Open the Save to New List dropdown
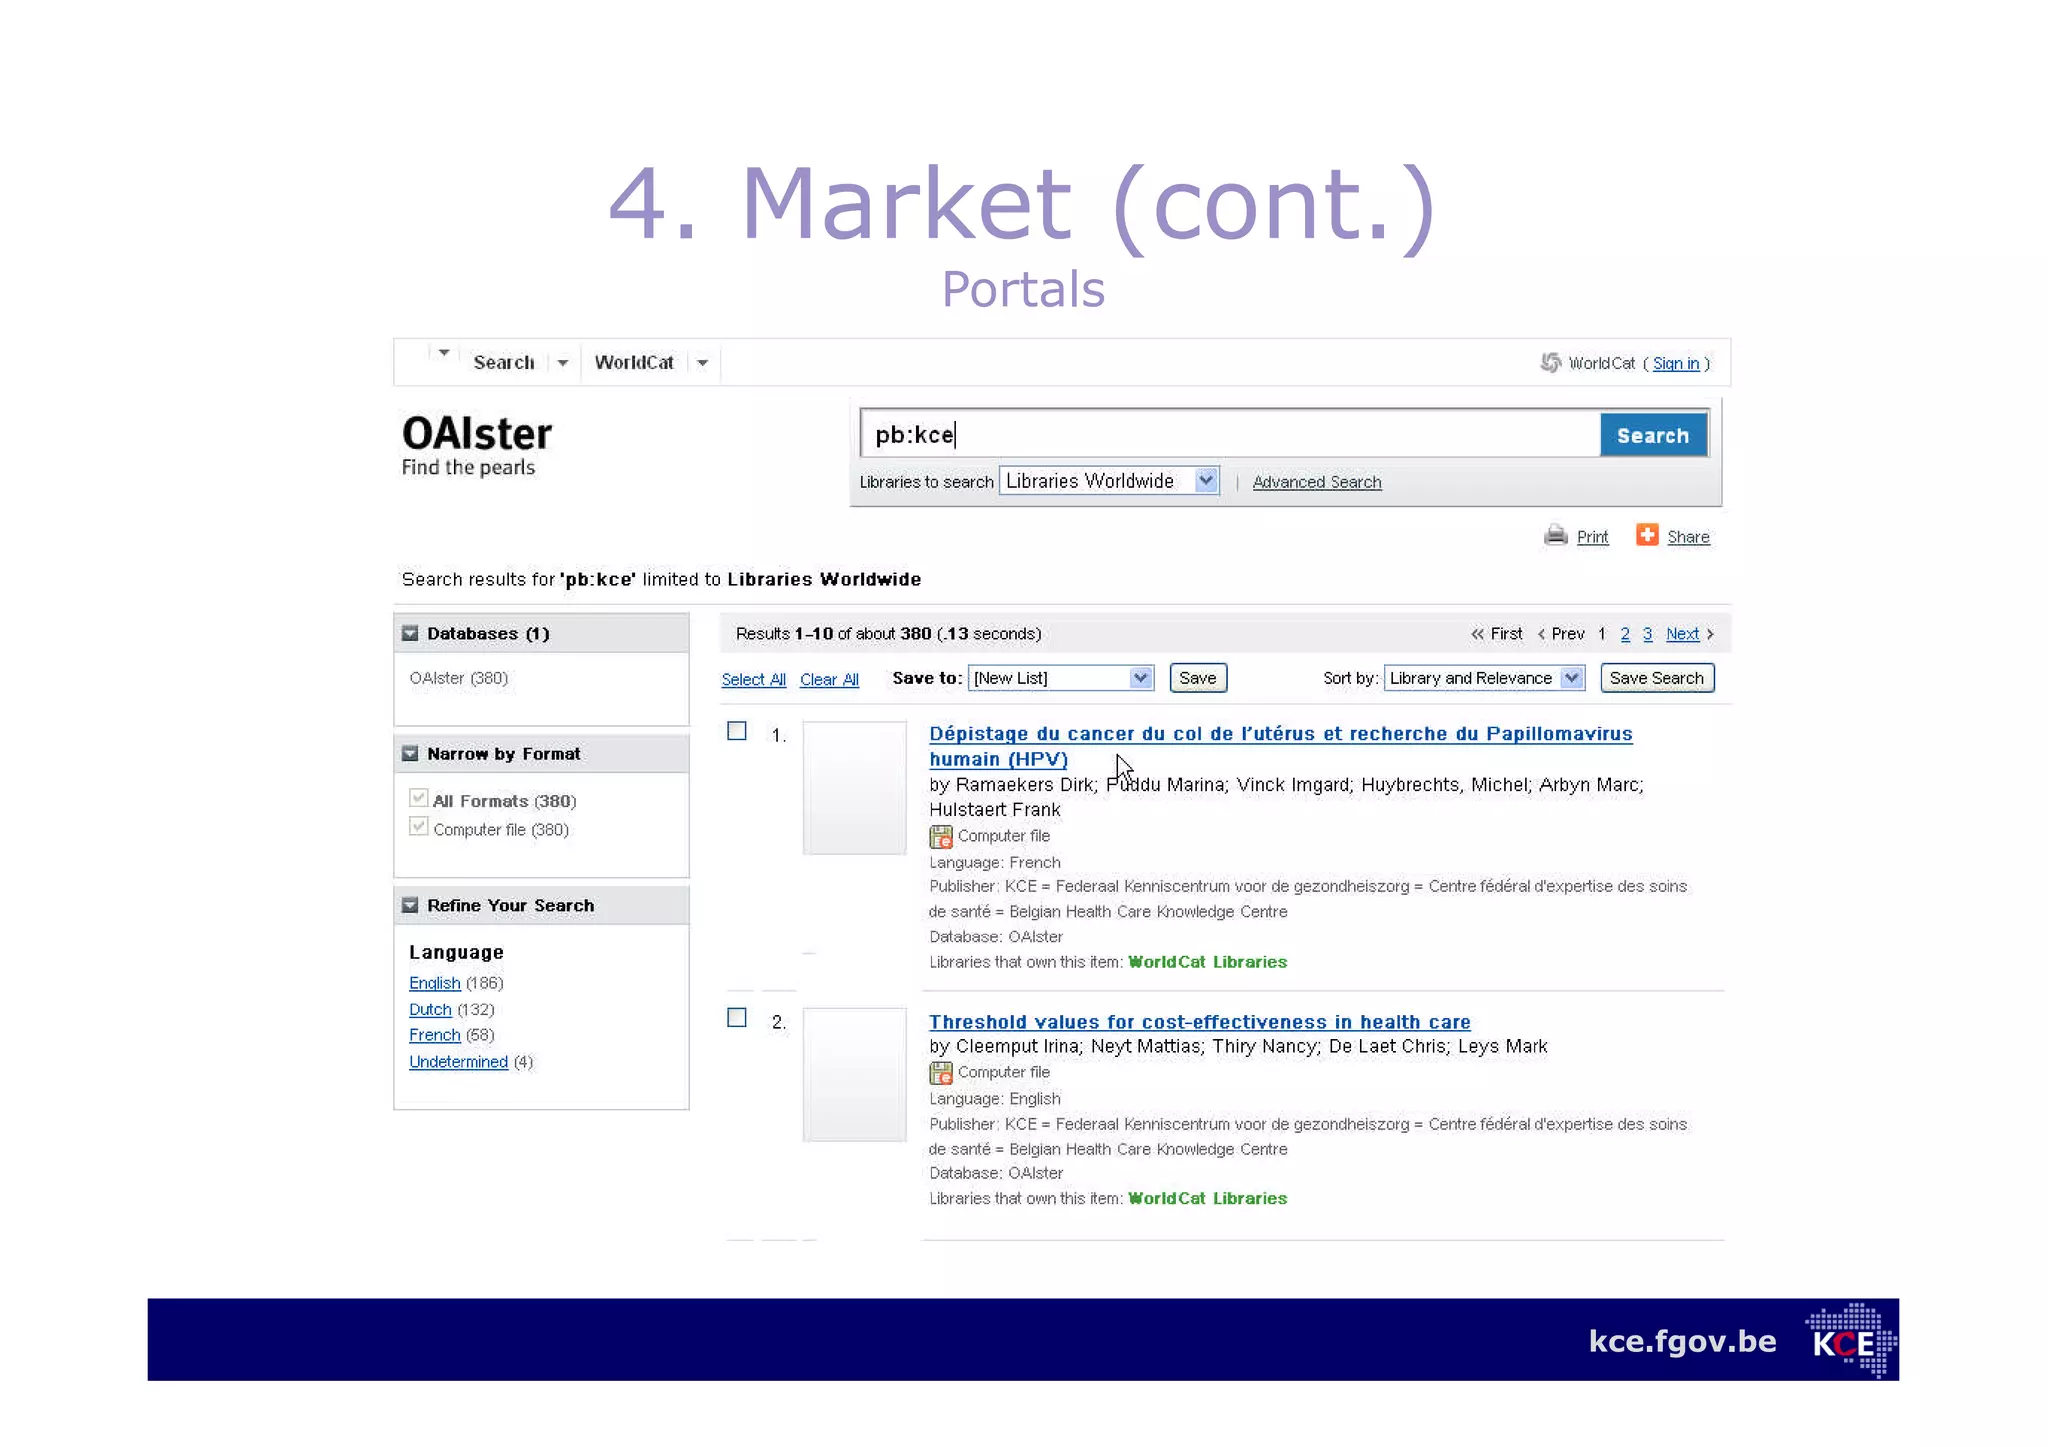The width and height of the screenshot is (2048, 1447). click(1061, 678)
